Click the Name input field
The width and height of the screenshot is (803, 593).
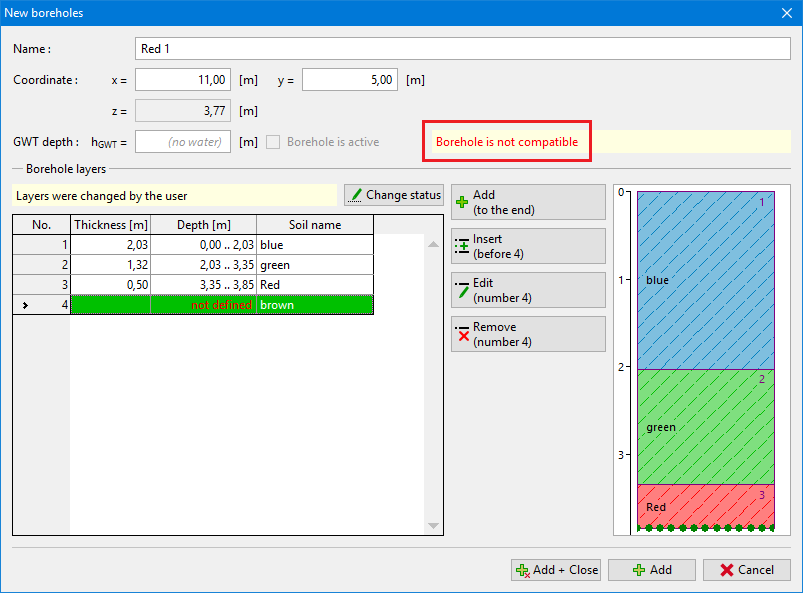462,49
